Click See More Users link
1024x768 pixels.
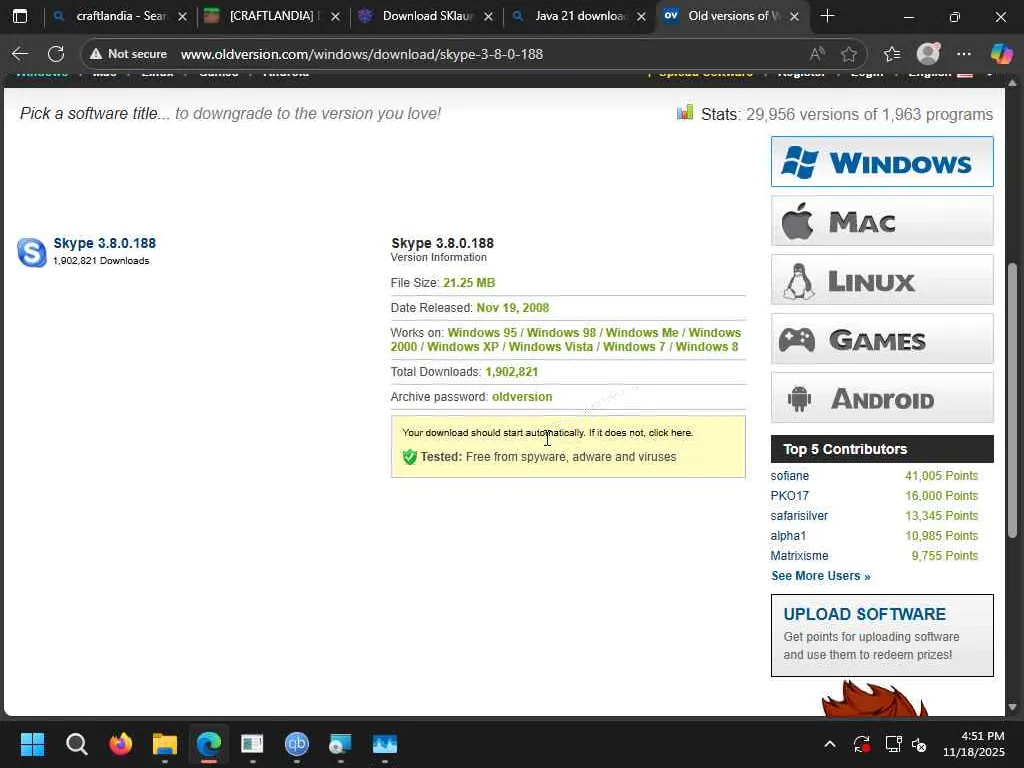(821, 576)
